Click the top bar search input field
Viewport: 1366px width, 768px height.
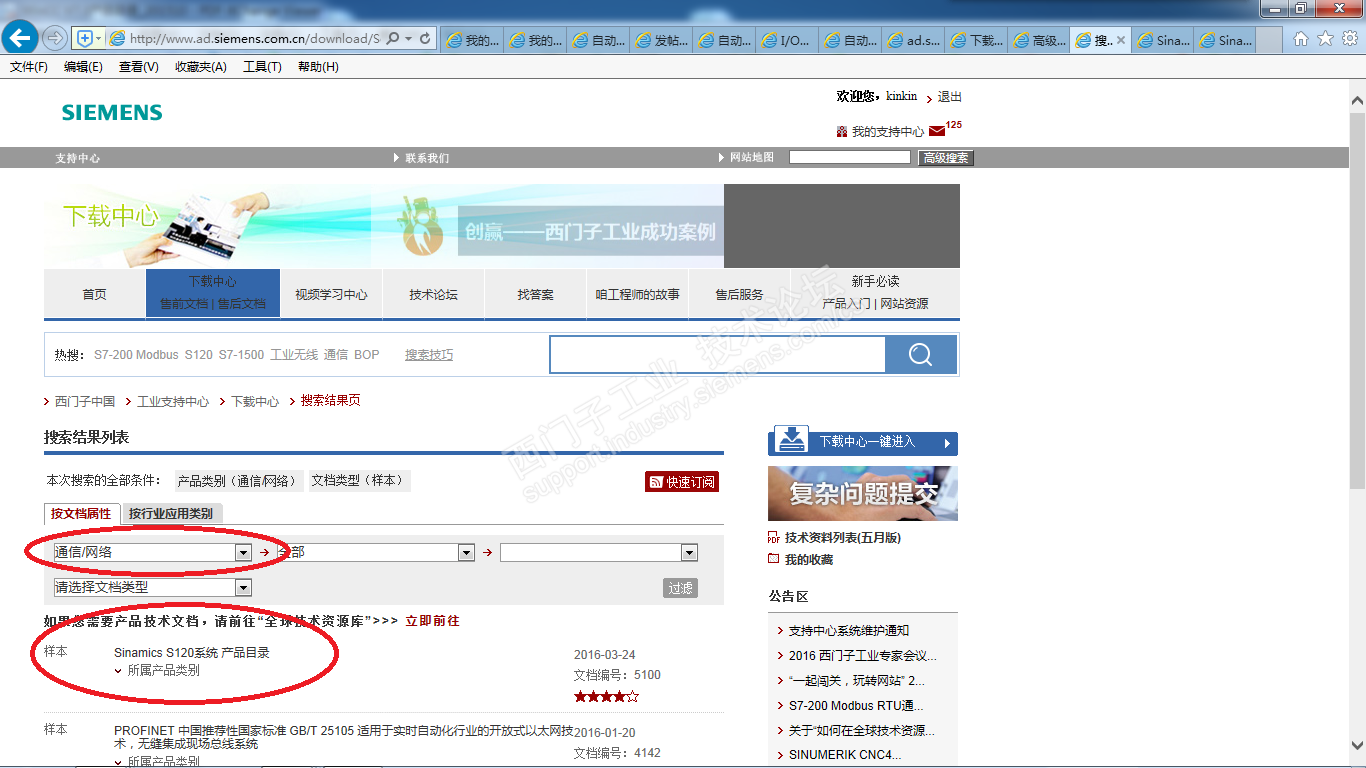pyautogui.click(x=850, y=157)
